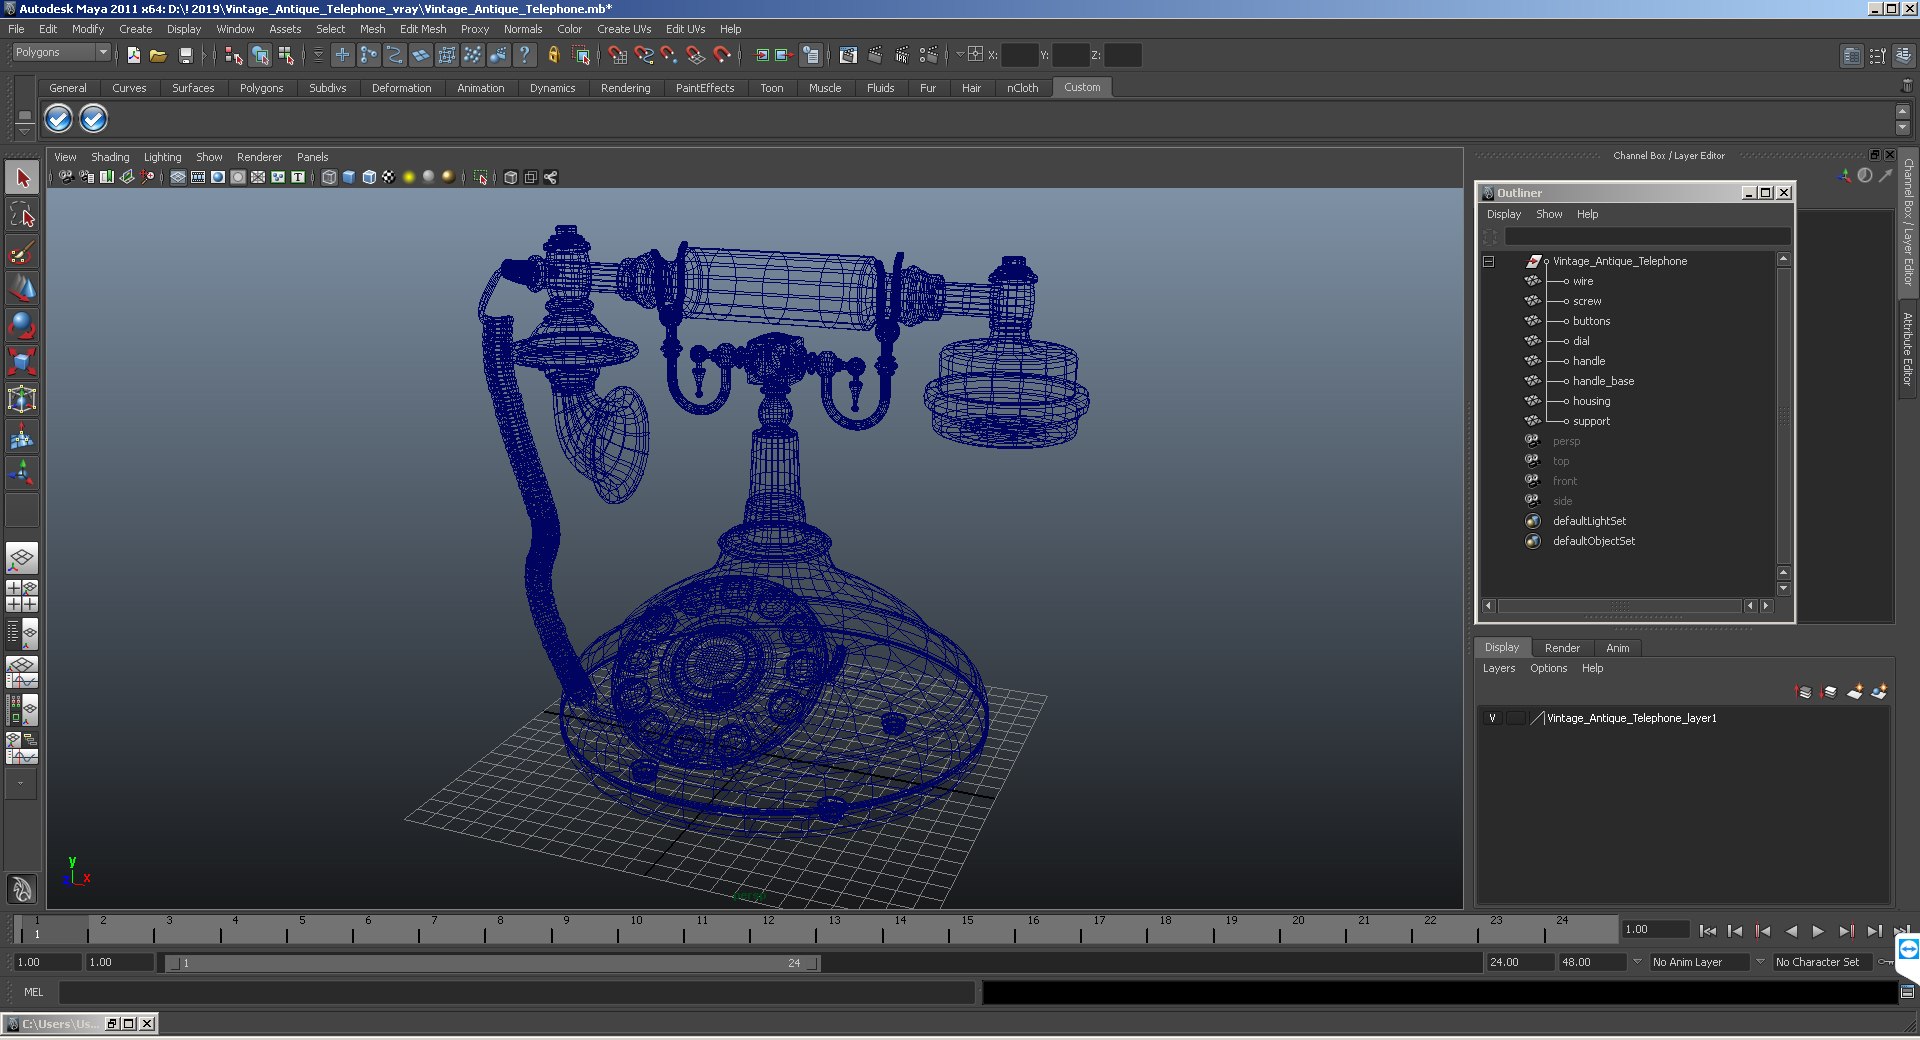Open the Edit Mesh menu
The image size is (1920, 1040).
point(423,29)
